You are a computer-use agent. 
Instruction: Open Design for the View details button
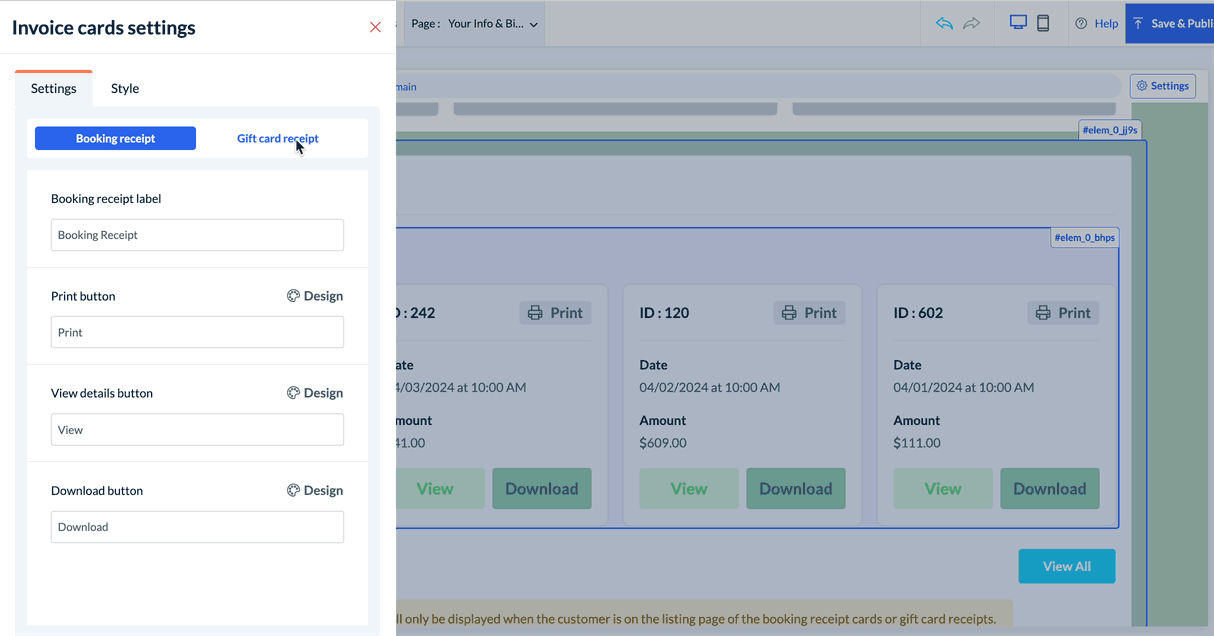[315, 393]
